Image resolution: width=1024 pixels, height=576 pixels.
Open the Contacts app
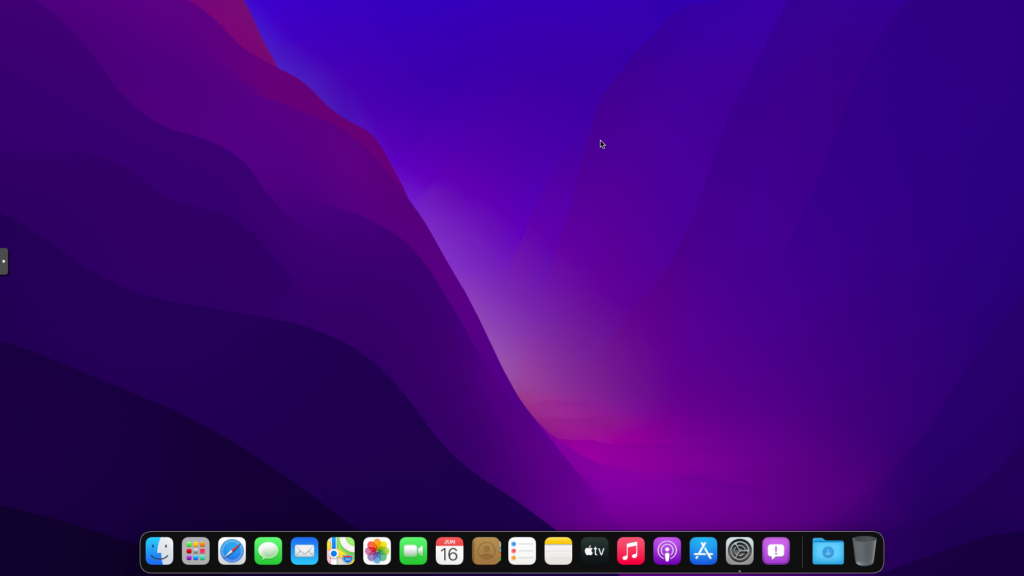pos(486,551)
